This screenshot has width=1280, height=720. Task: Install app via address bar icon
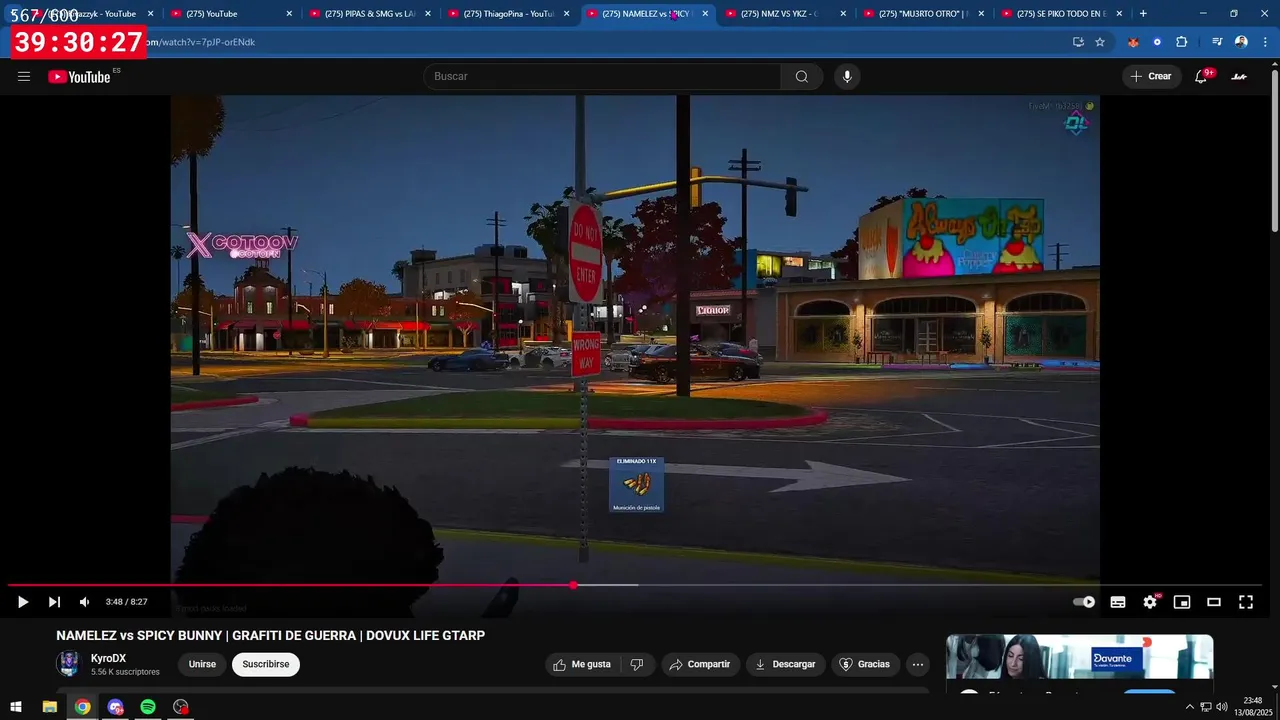pos(1078,42)
